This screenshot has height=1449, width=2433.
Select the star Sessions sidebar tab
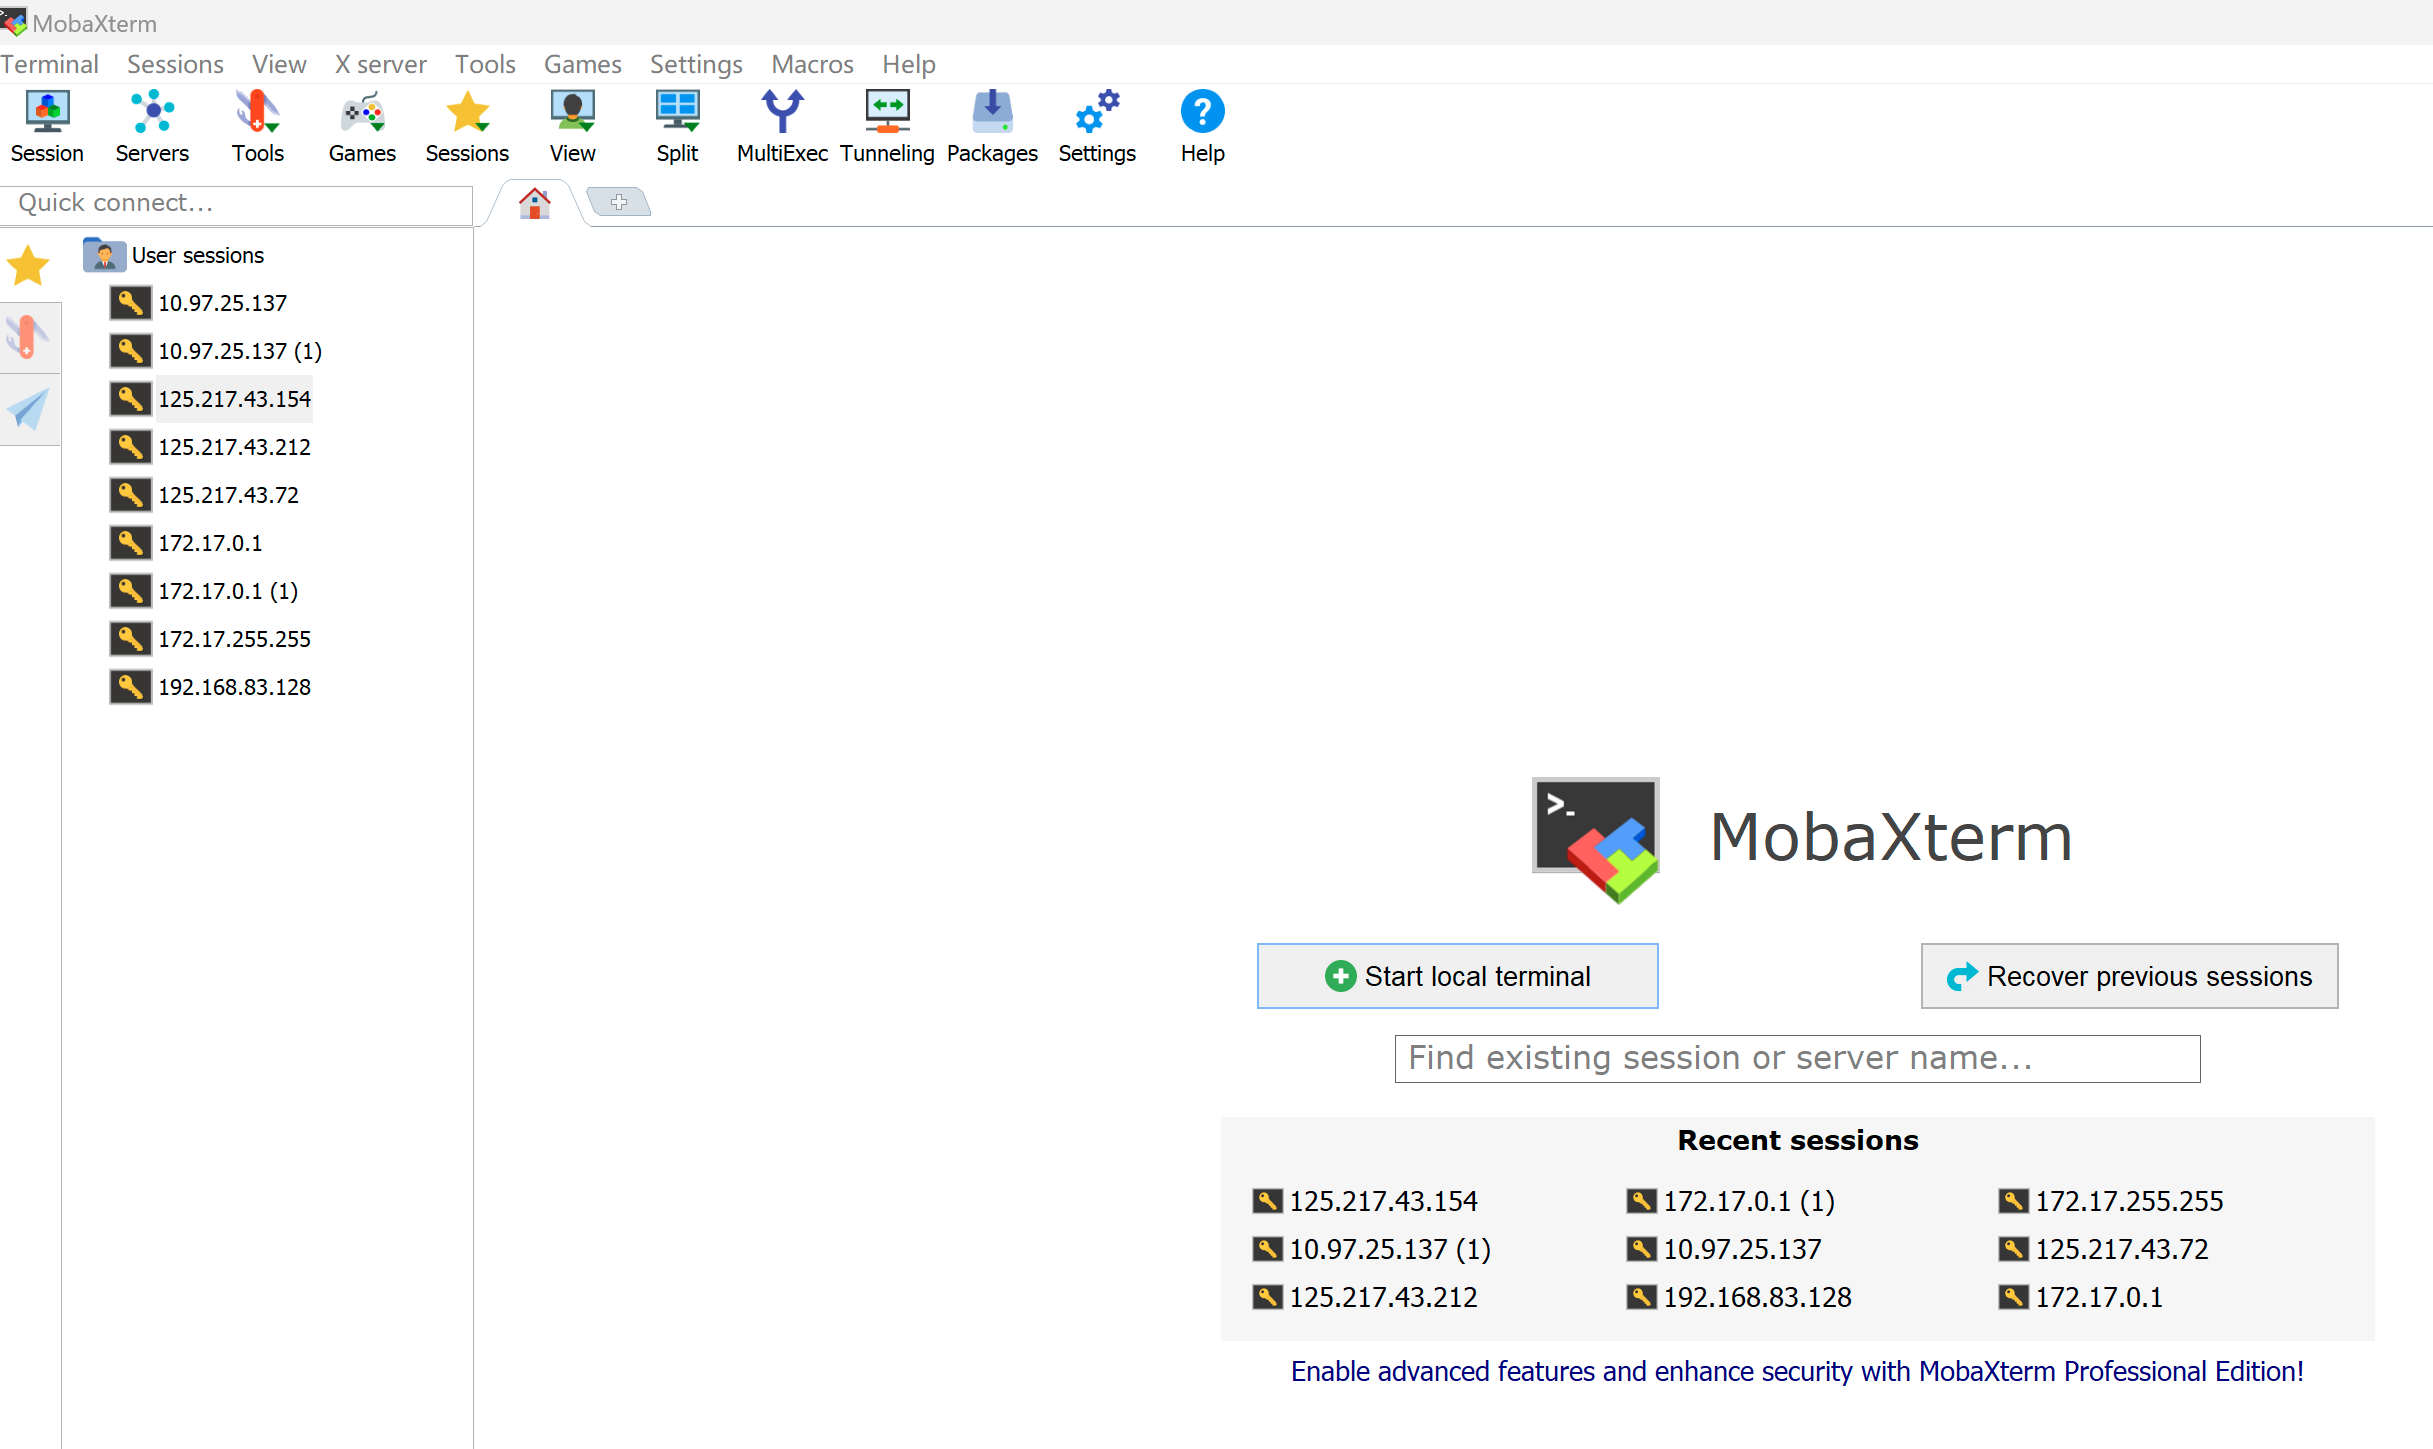click(x=29, y=266)
